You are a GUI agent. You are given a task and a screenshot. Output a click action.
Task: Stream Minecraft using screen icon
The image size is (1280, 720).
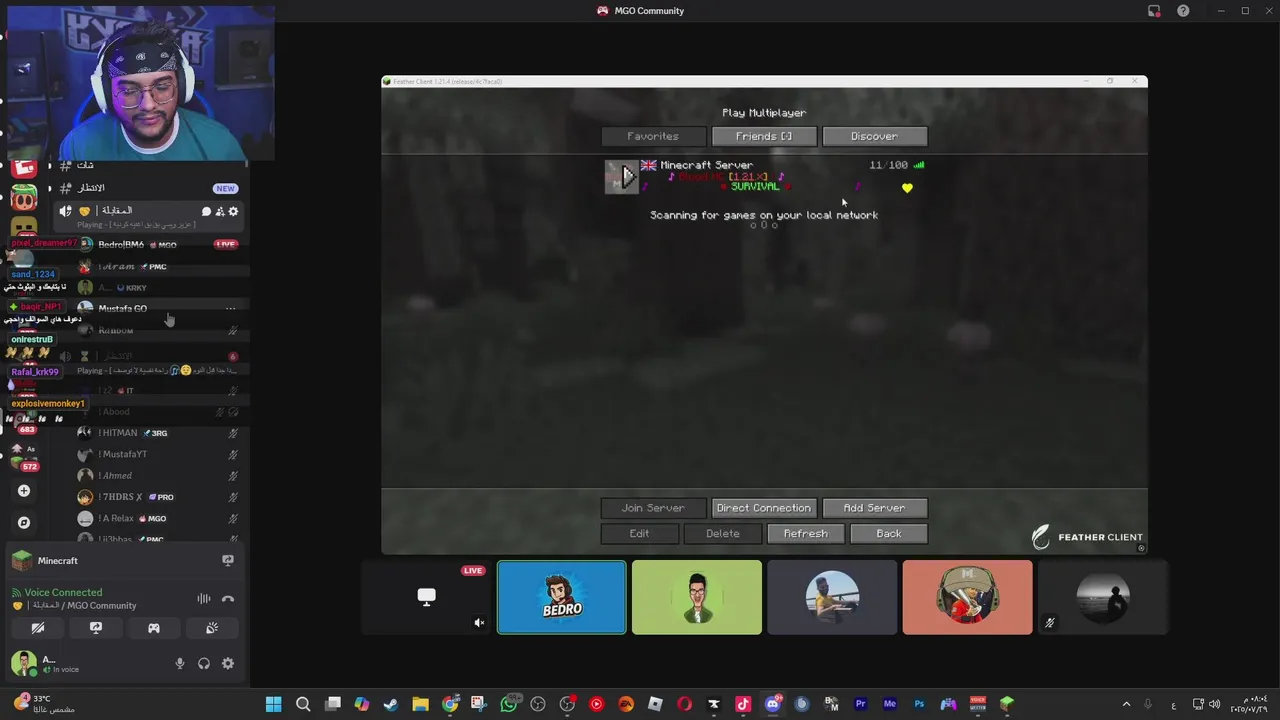[228, 561]
